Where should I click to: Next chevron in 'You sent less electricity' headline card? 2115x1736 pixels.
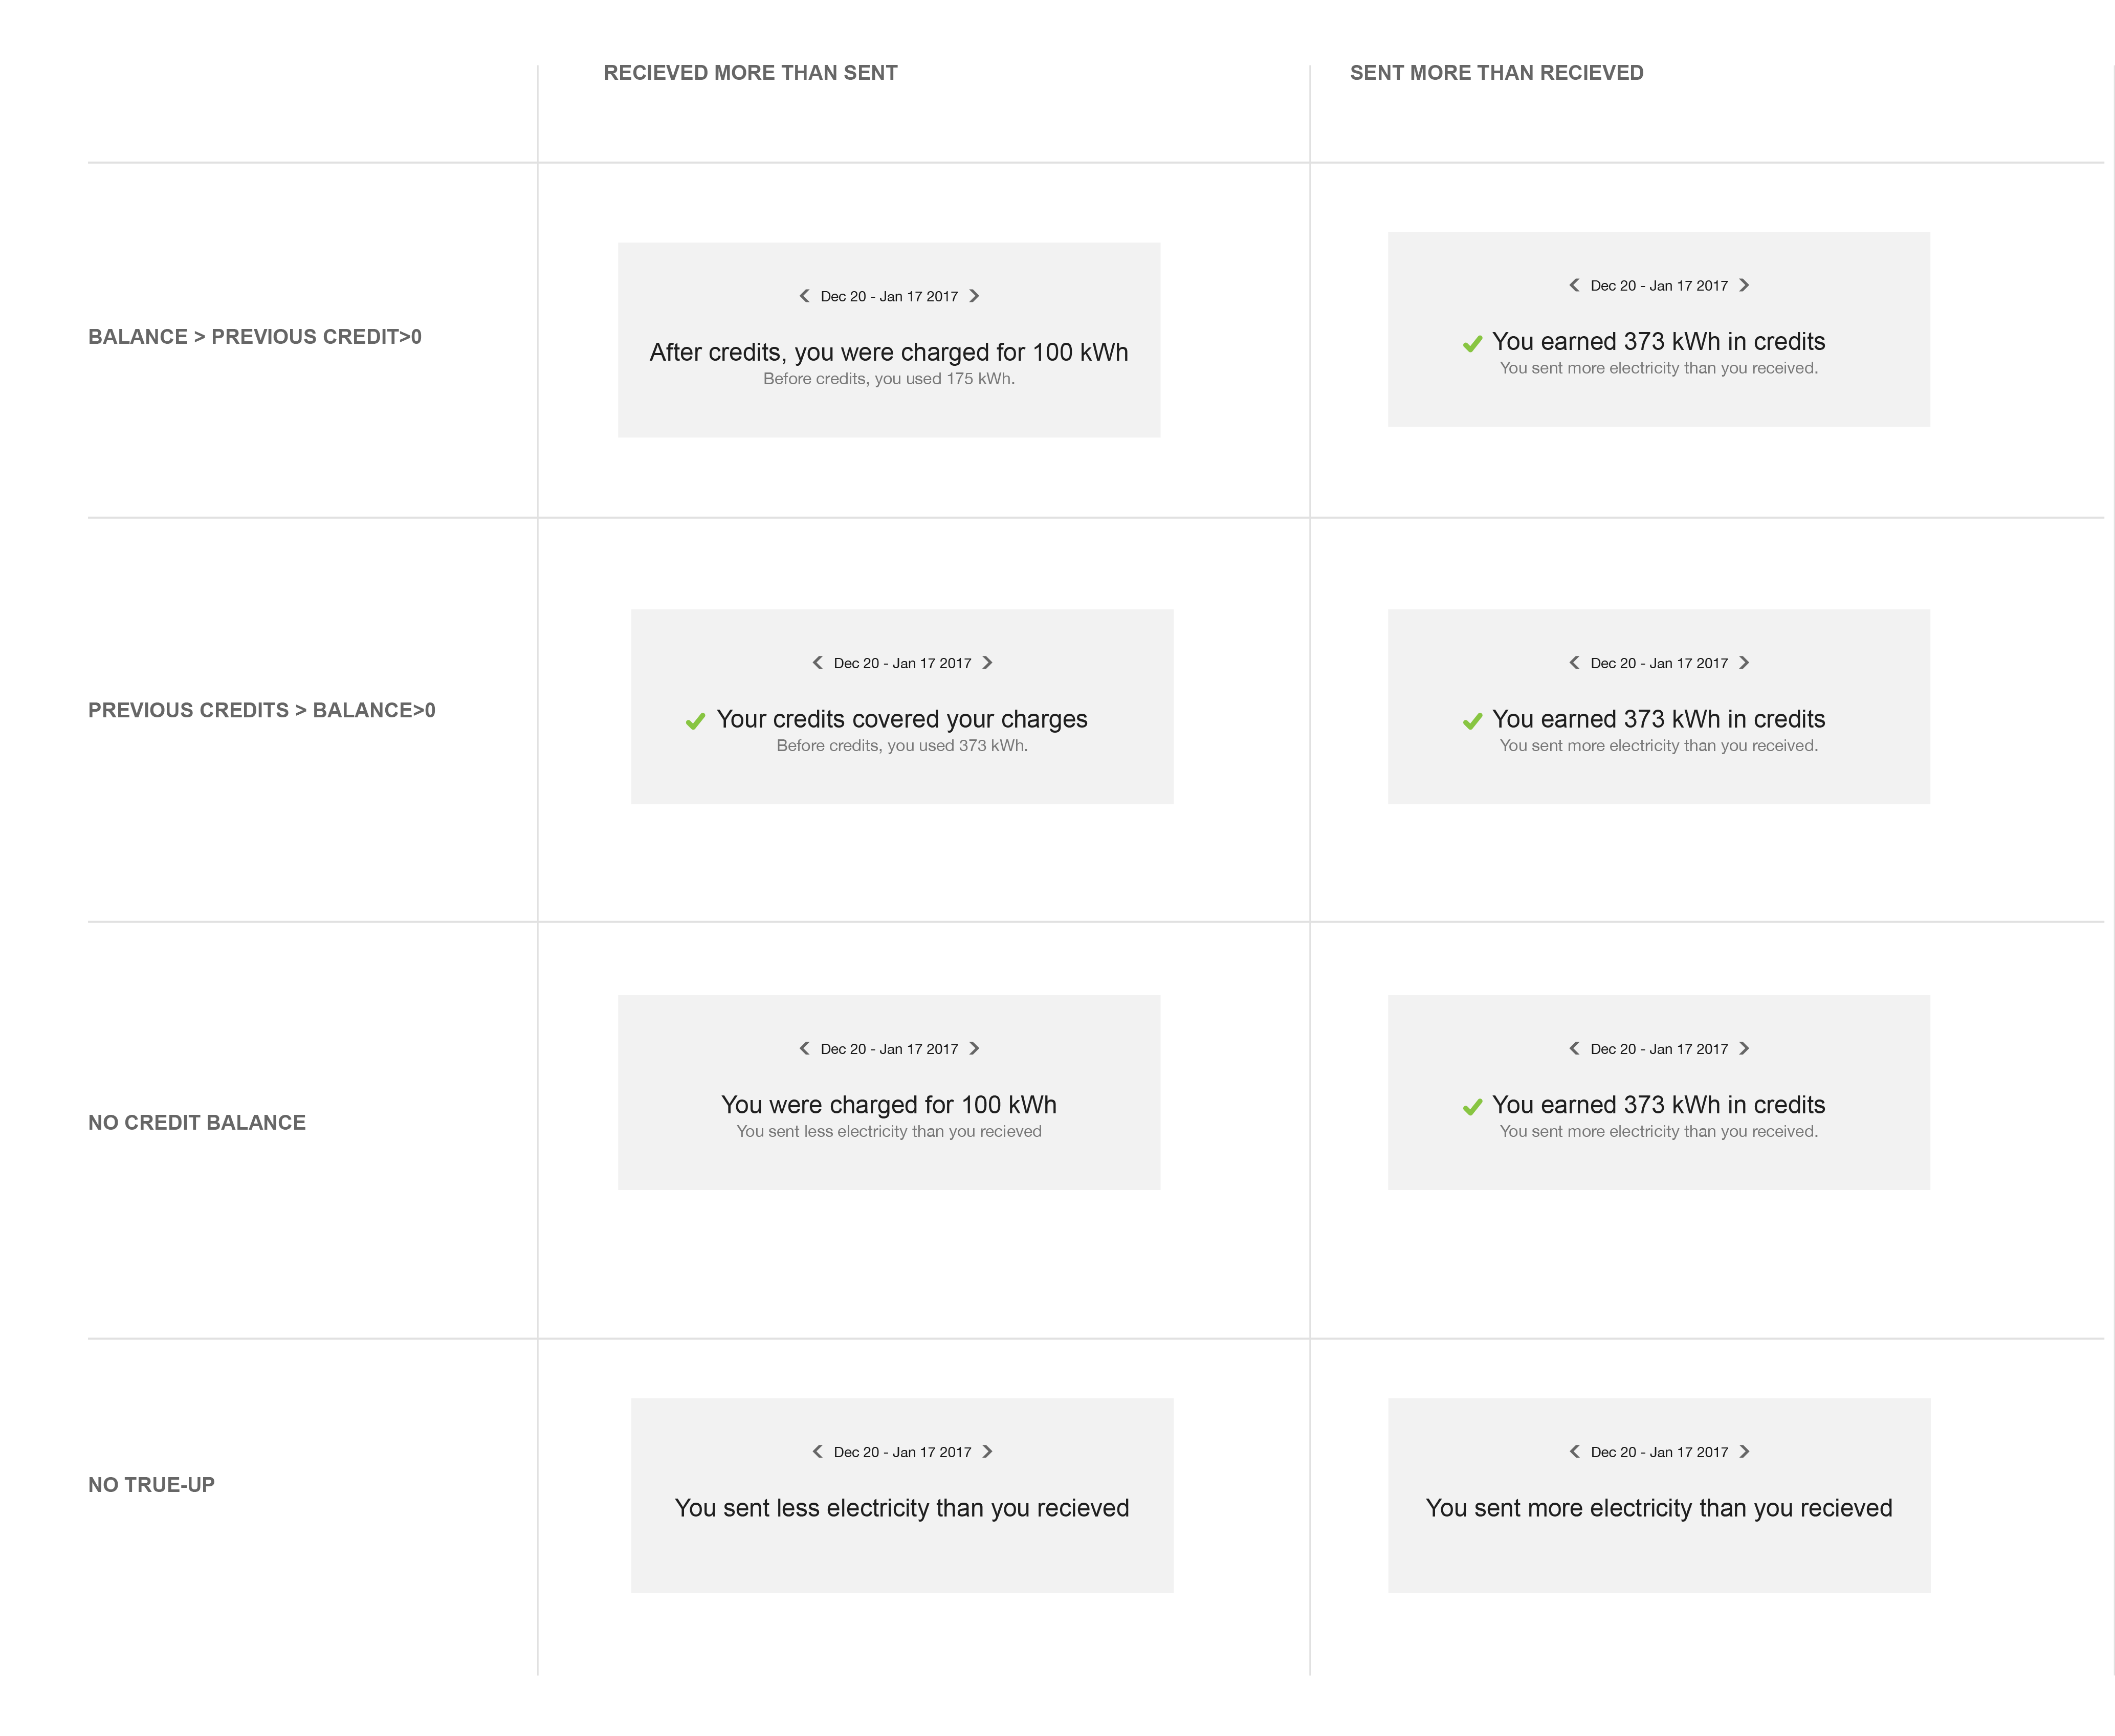[x=987, y=1451]
